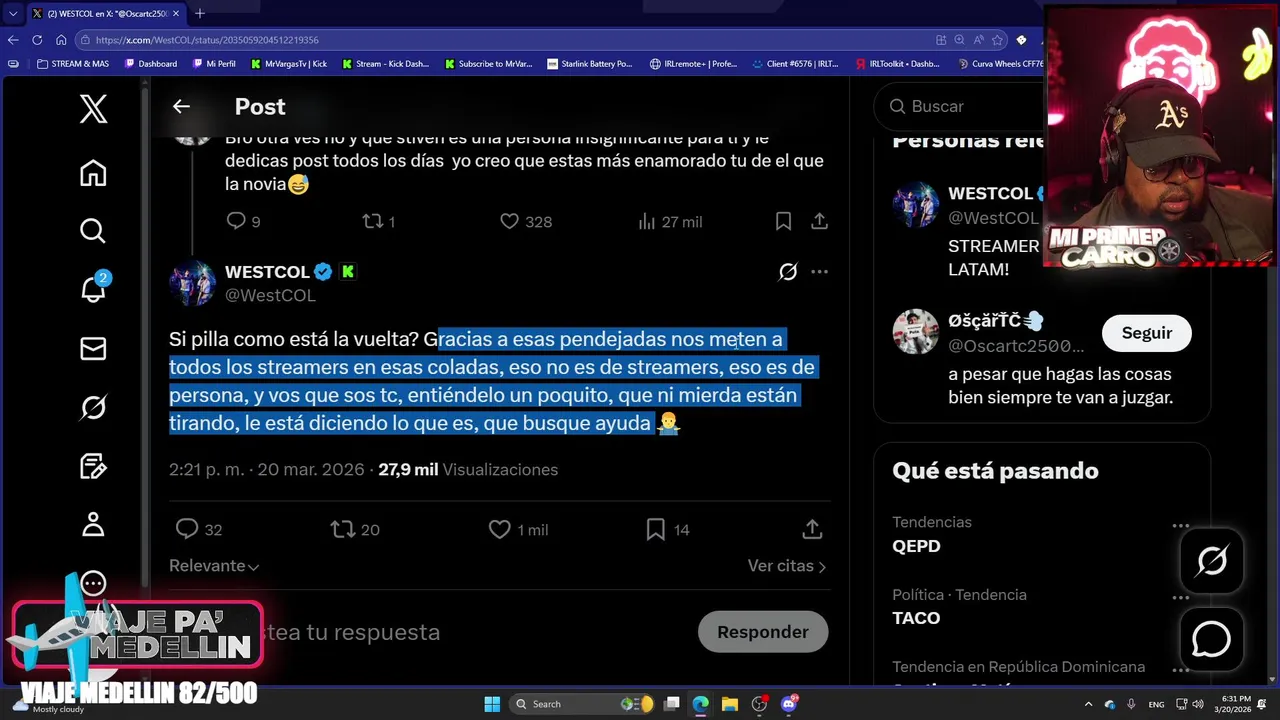Reply to WESTCOL post with 32 replies

(x=198, y=529)
